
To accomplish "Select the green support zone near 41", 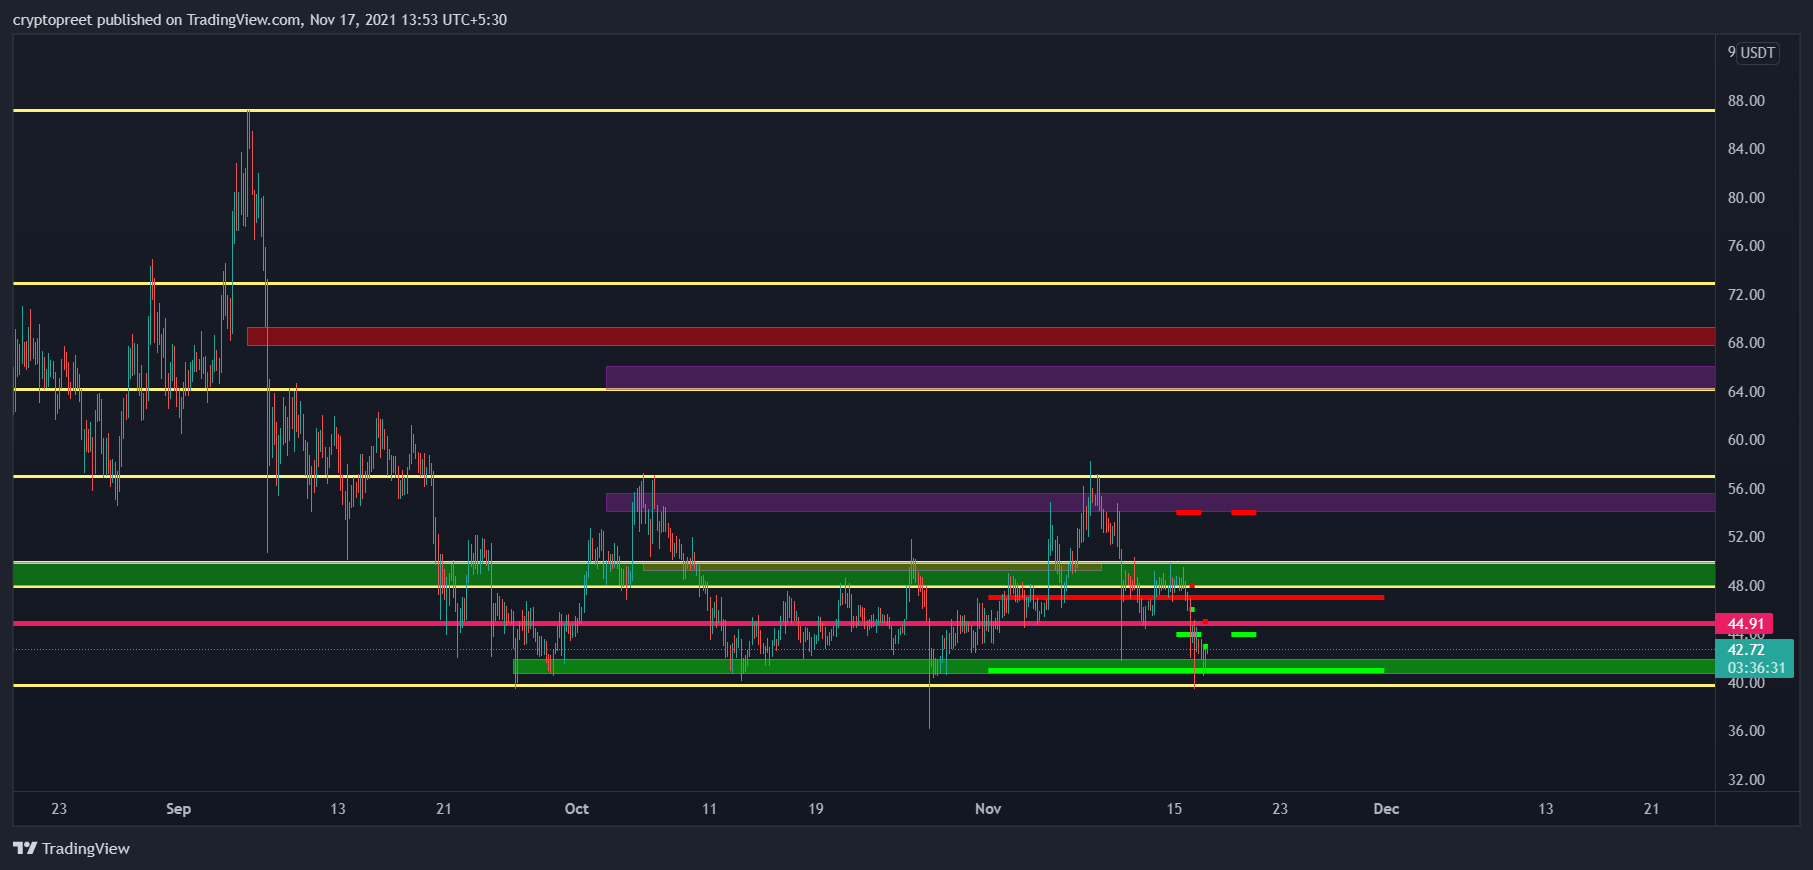I will [x=1114, y=666].
